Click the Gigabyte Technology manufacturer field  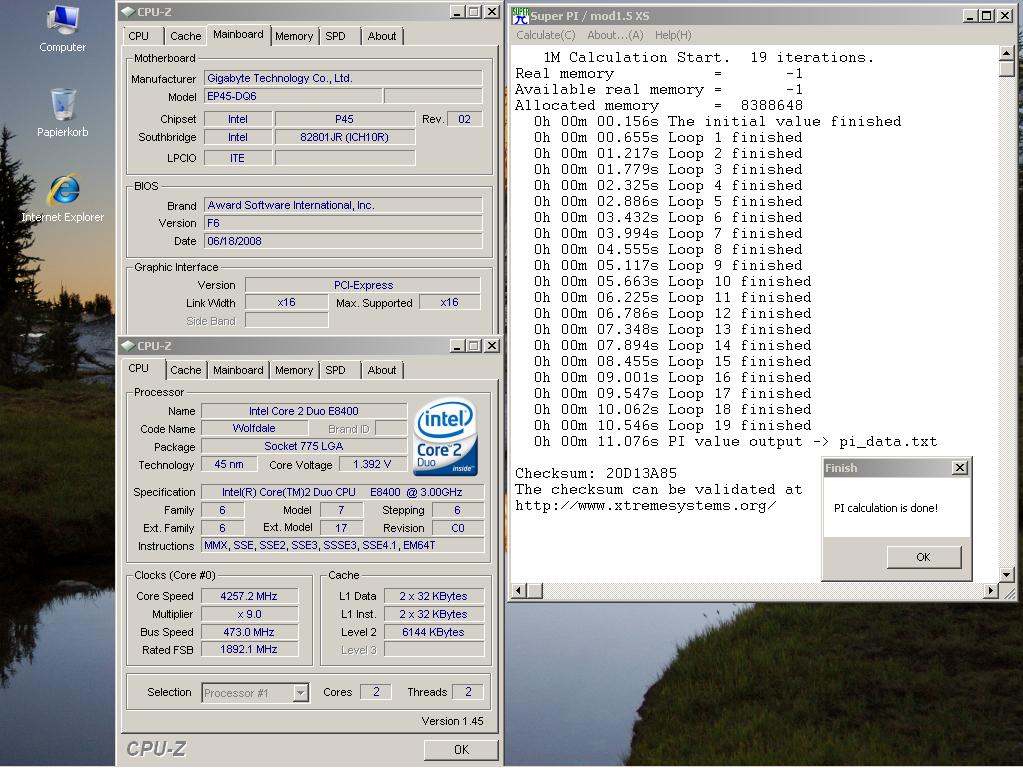pyautogui.click(x=343, y=78)
